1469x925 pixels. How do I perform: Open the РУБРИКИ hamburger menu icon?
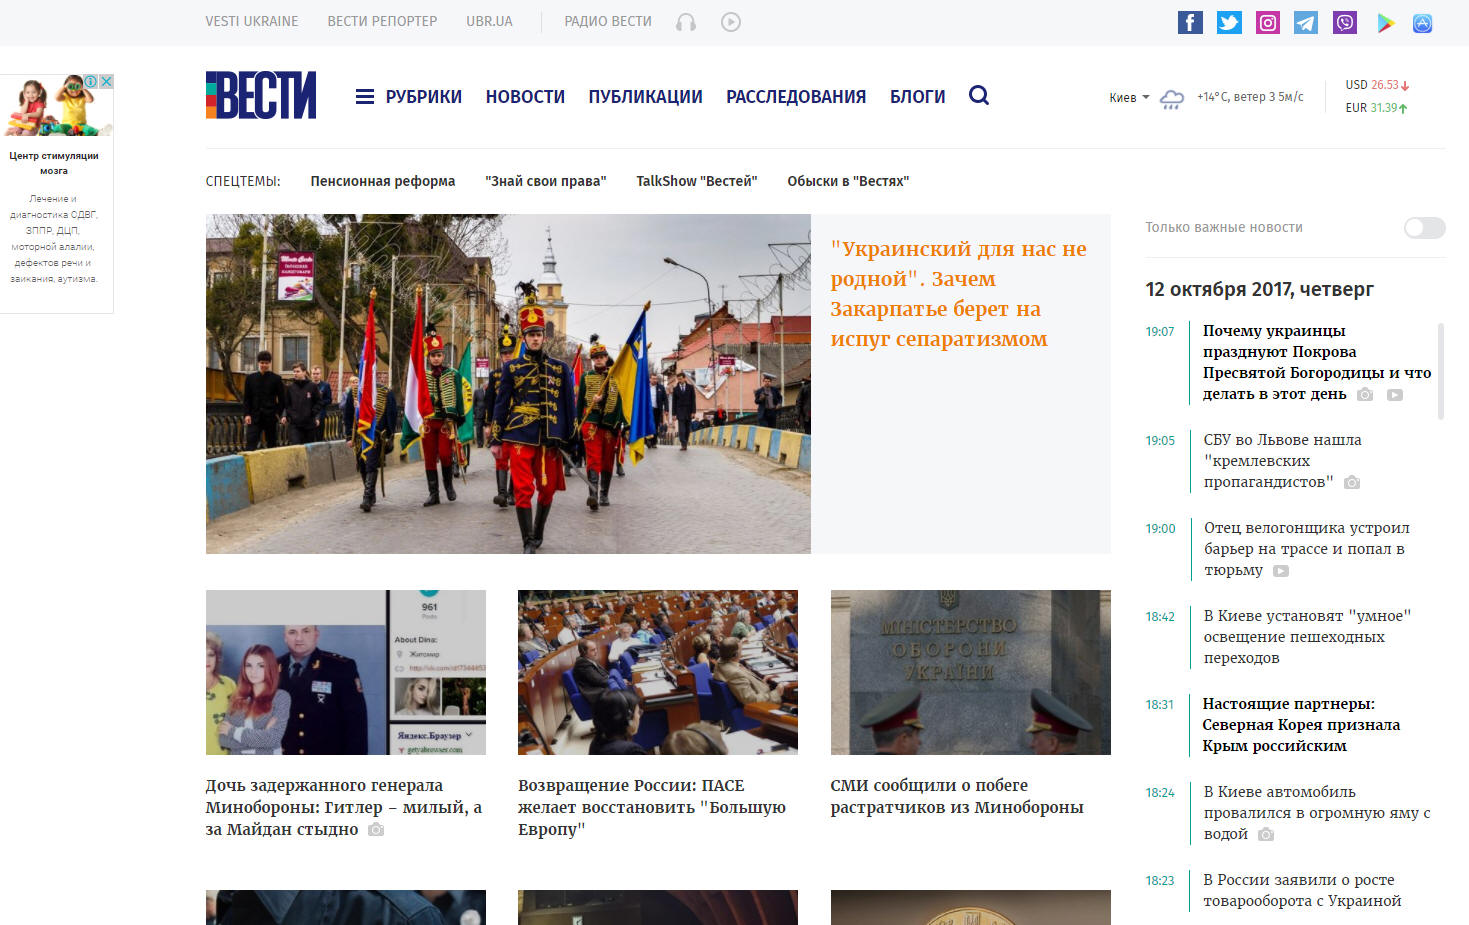point(365,97)
